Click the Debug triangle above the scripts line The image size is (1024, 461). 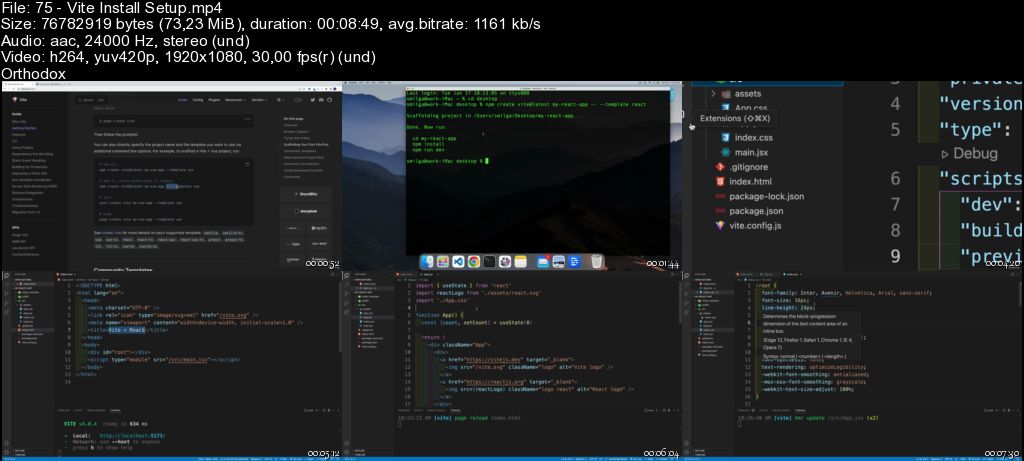click(x=944, y=154)
